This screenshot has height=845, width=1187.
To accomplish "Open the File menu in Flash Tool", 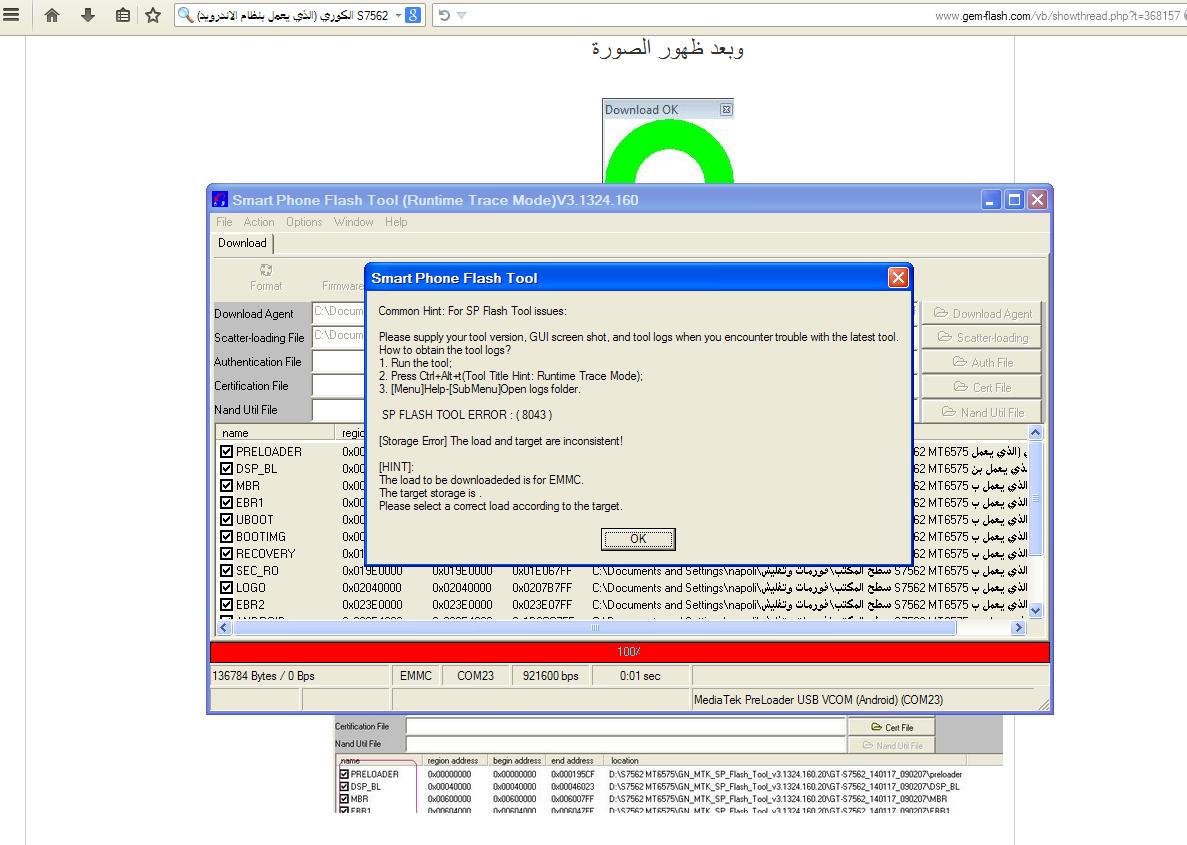I will click(224, 222).
